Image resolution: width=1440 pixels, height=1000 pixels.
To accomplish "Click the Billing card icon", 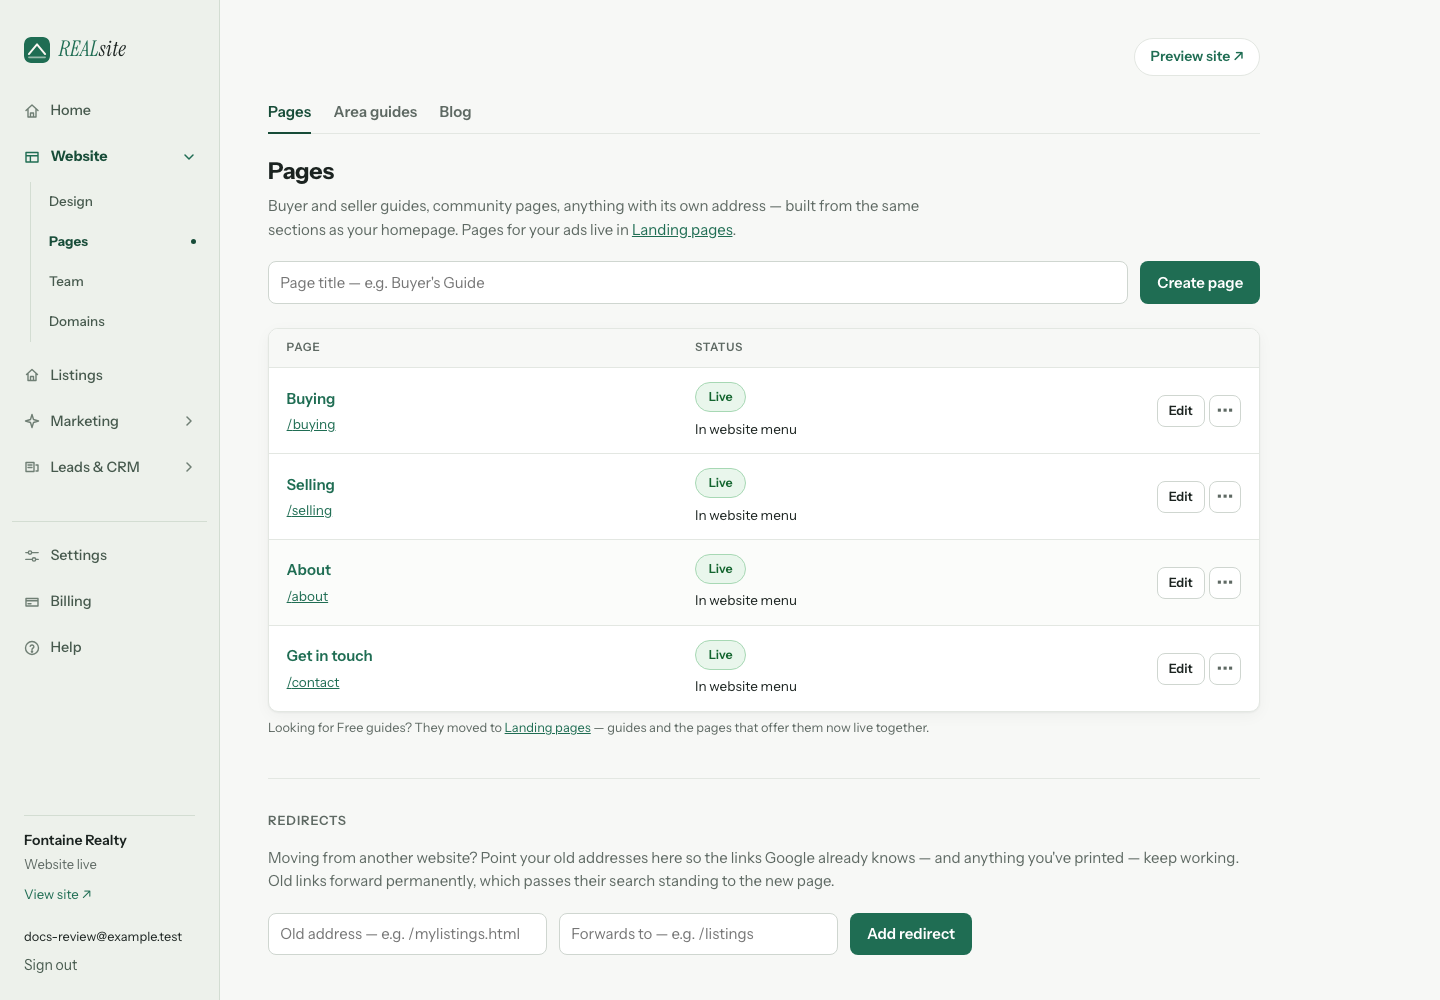I will 32,602.
